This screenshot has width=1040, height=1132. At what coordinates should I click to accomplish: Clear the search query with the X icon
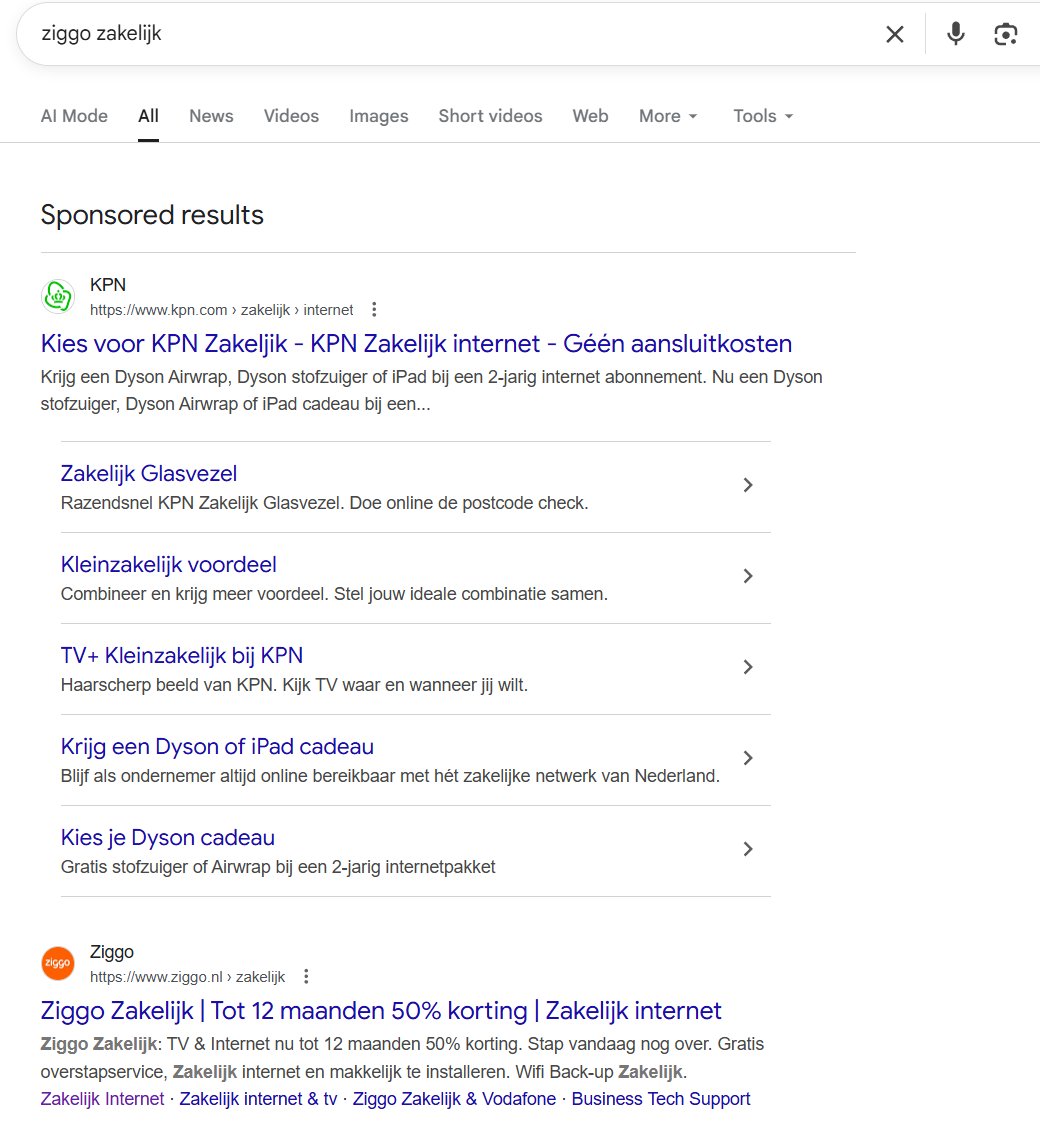coord(894,34)
